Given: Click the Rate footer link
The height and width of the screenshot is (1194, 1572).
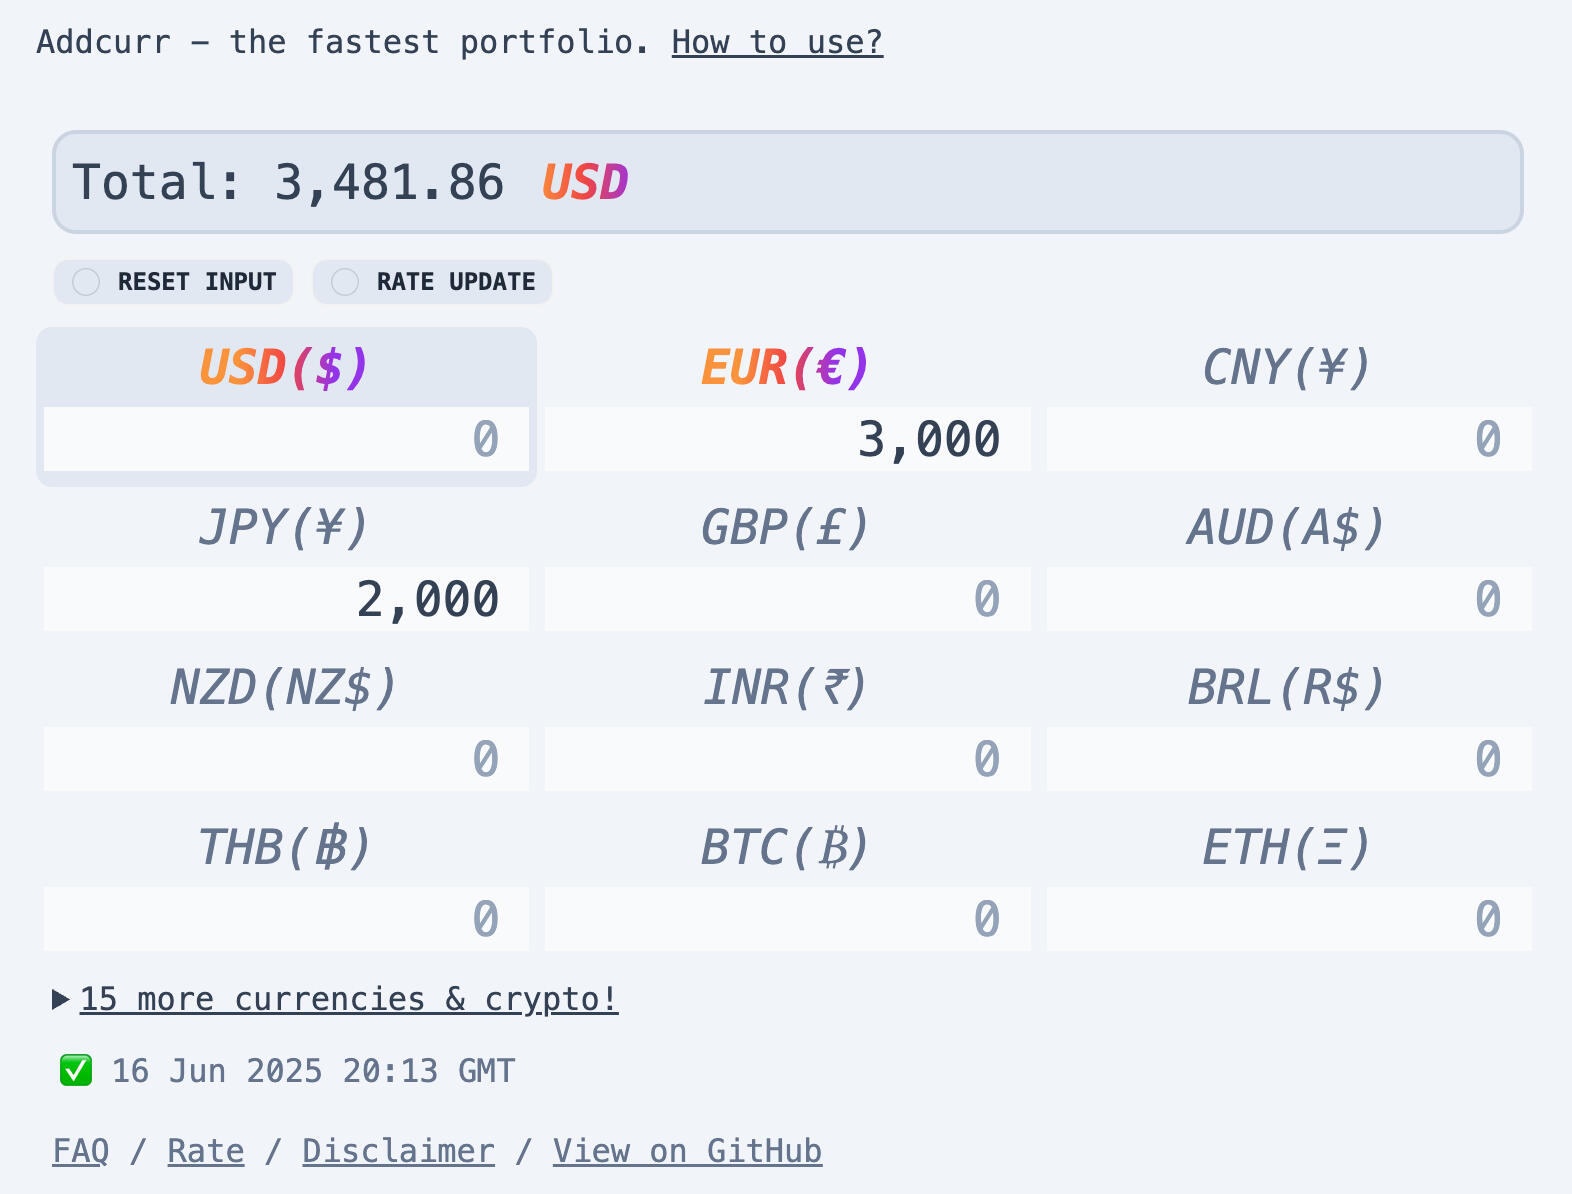Looking at the screenshot, I should (x=205, y=1151).
